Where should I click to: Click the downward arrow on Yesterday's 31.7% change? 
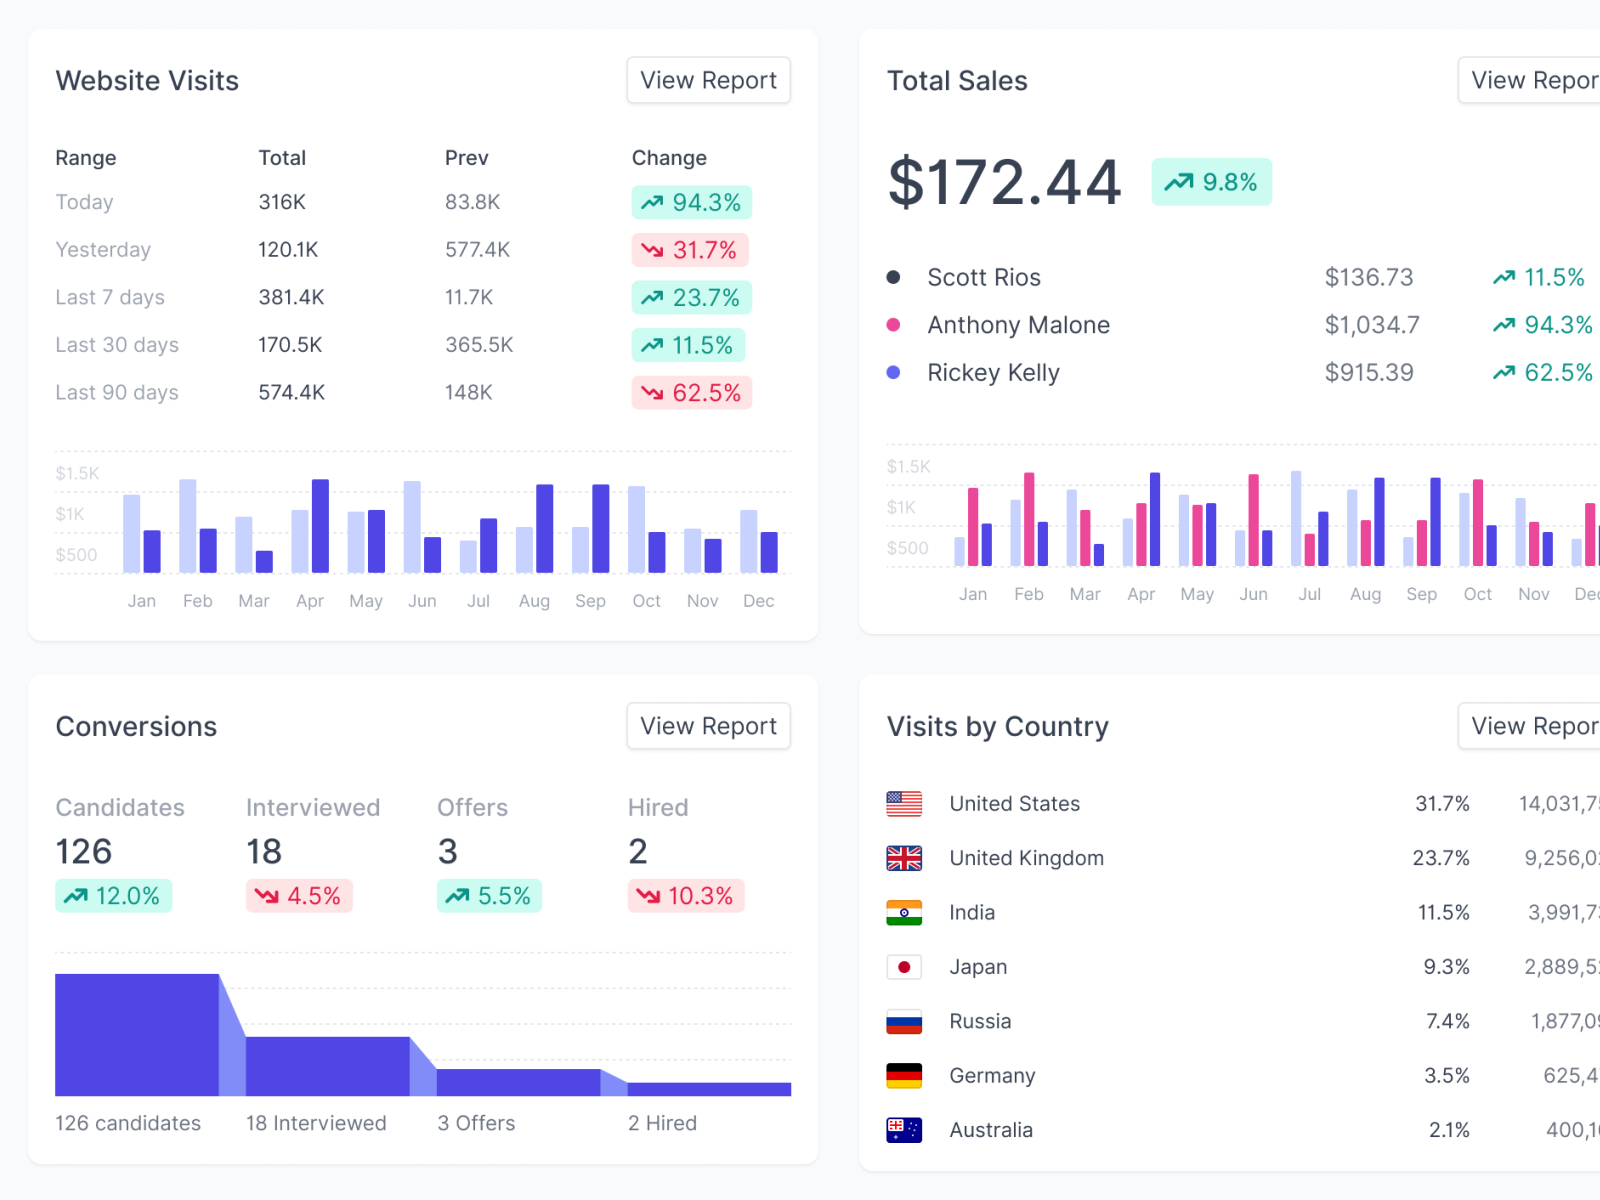point(655,250)
